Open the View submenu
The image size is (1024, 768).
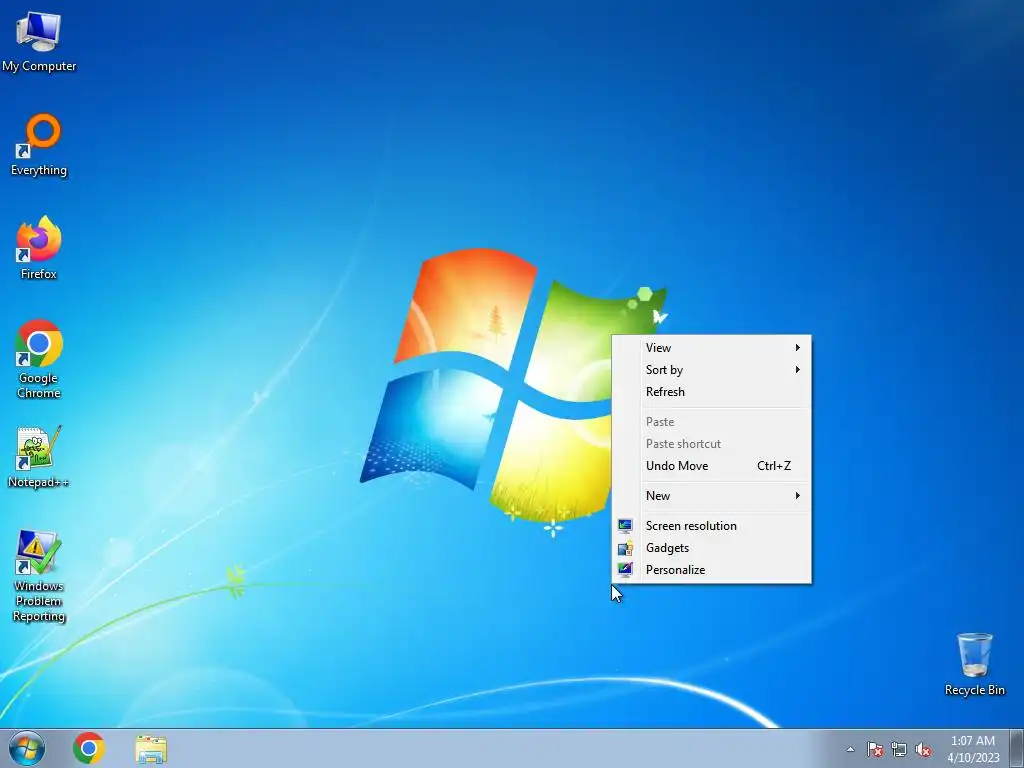coord(712,347)
